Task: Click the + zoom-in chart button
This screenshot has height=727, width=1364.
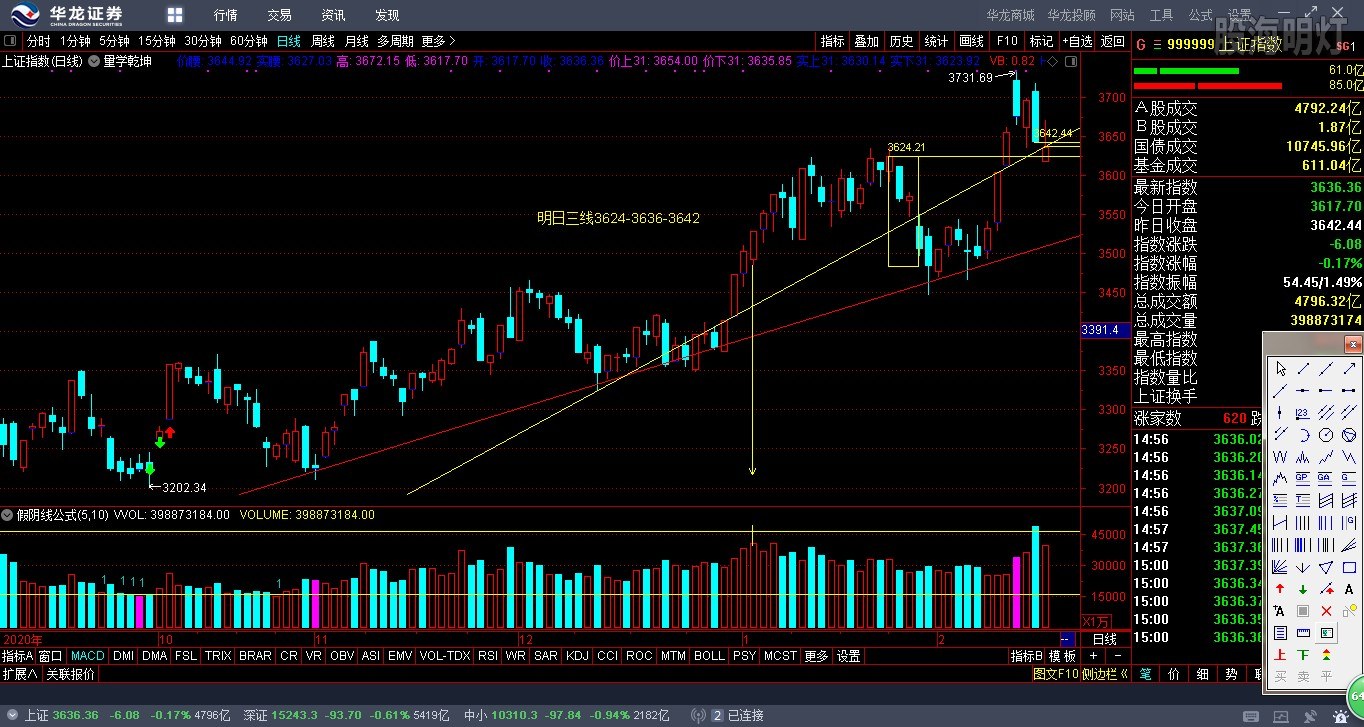Action: click(1093, 656)
